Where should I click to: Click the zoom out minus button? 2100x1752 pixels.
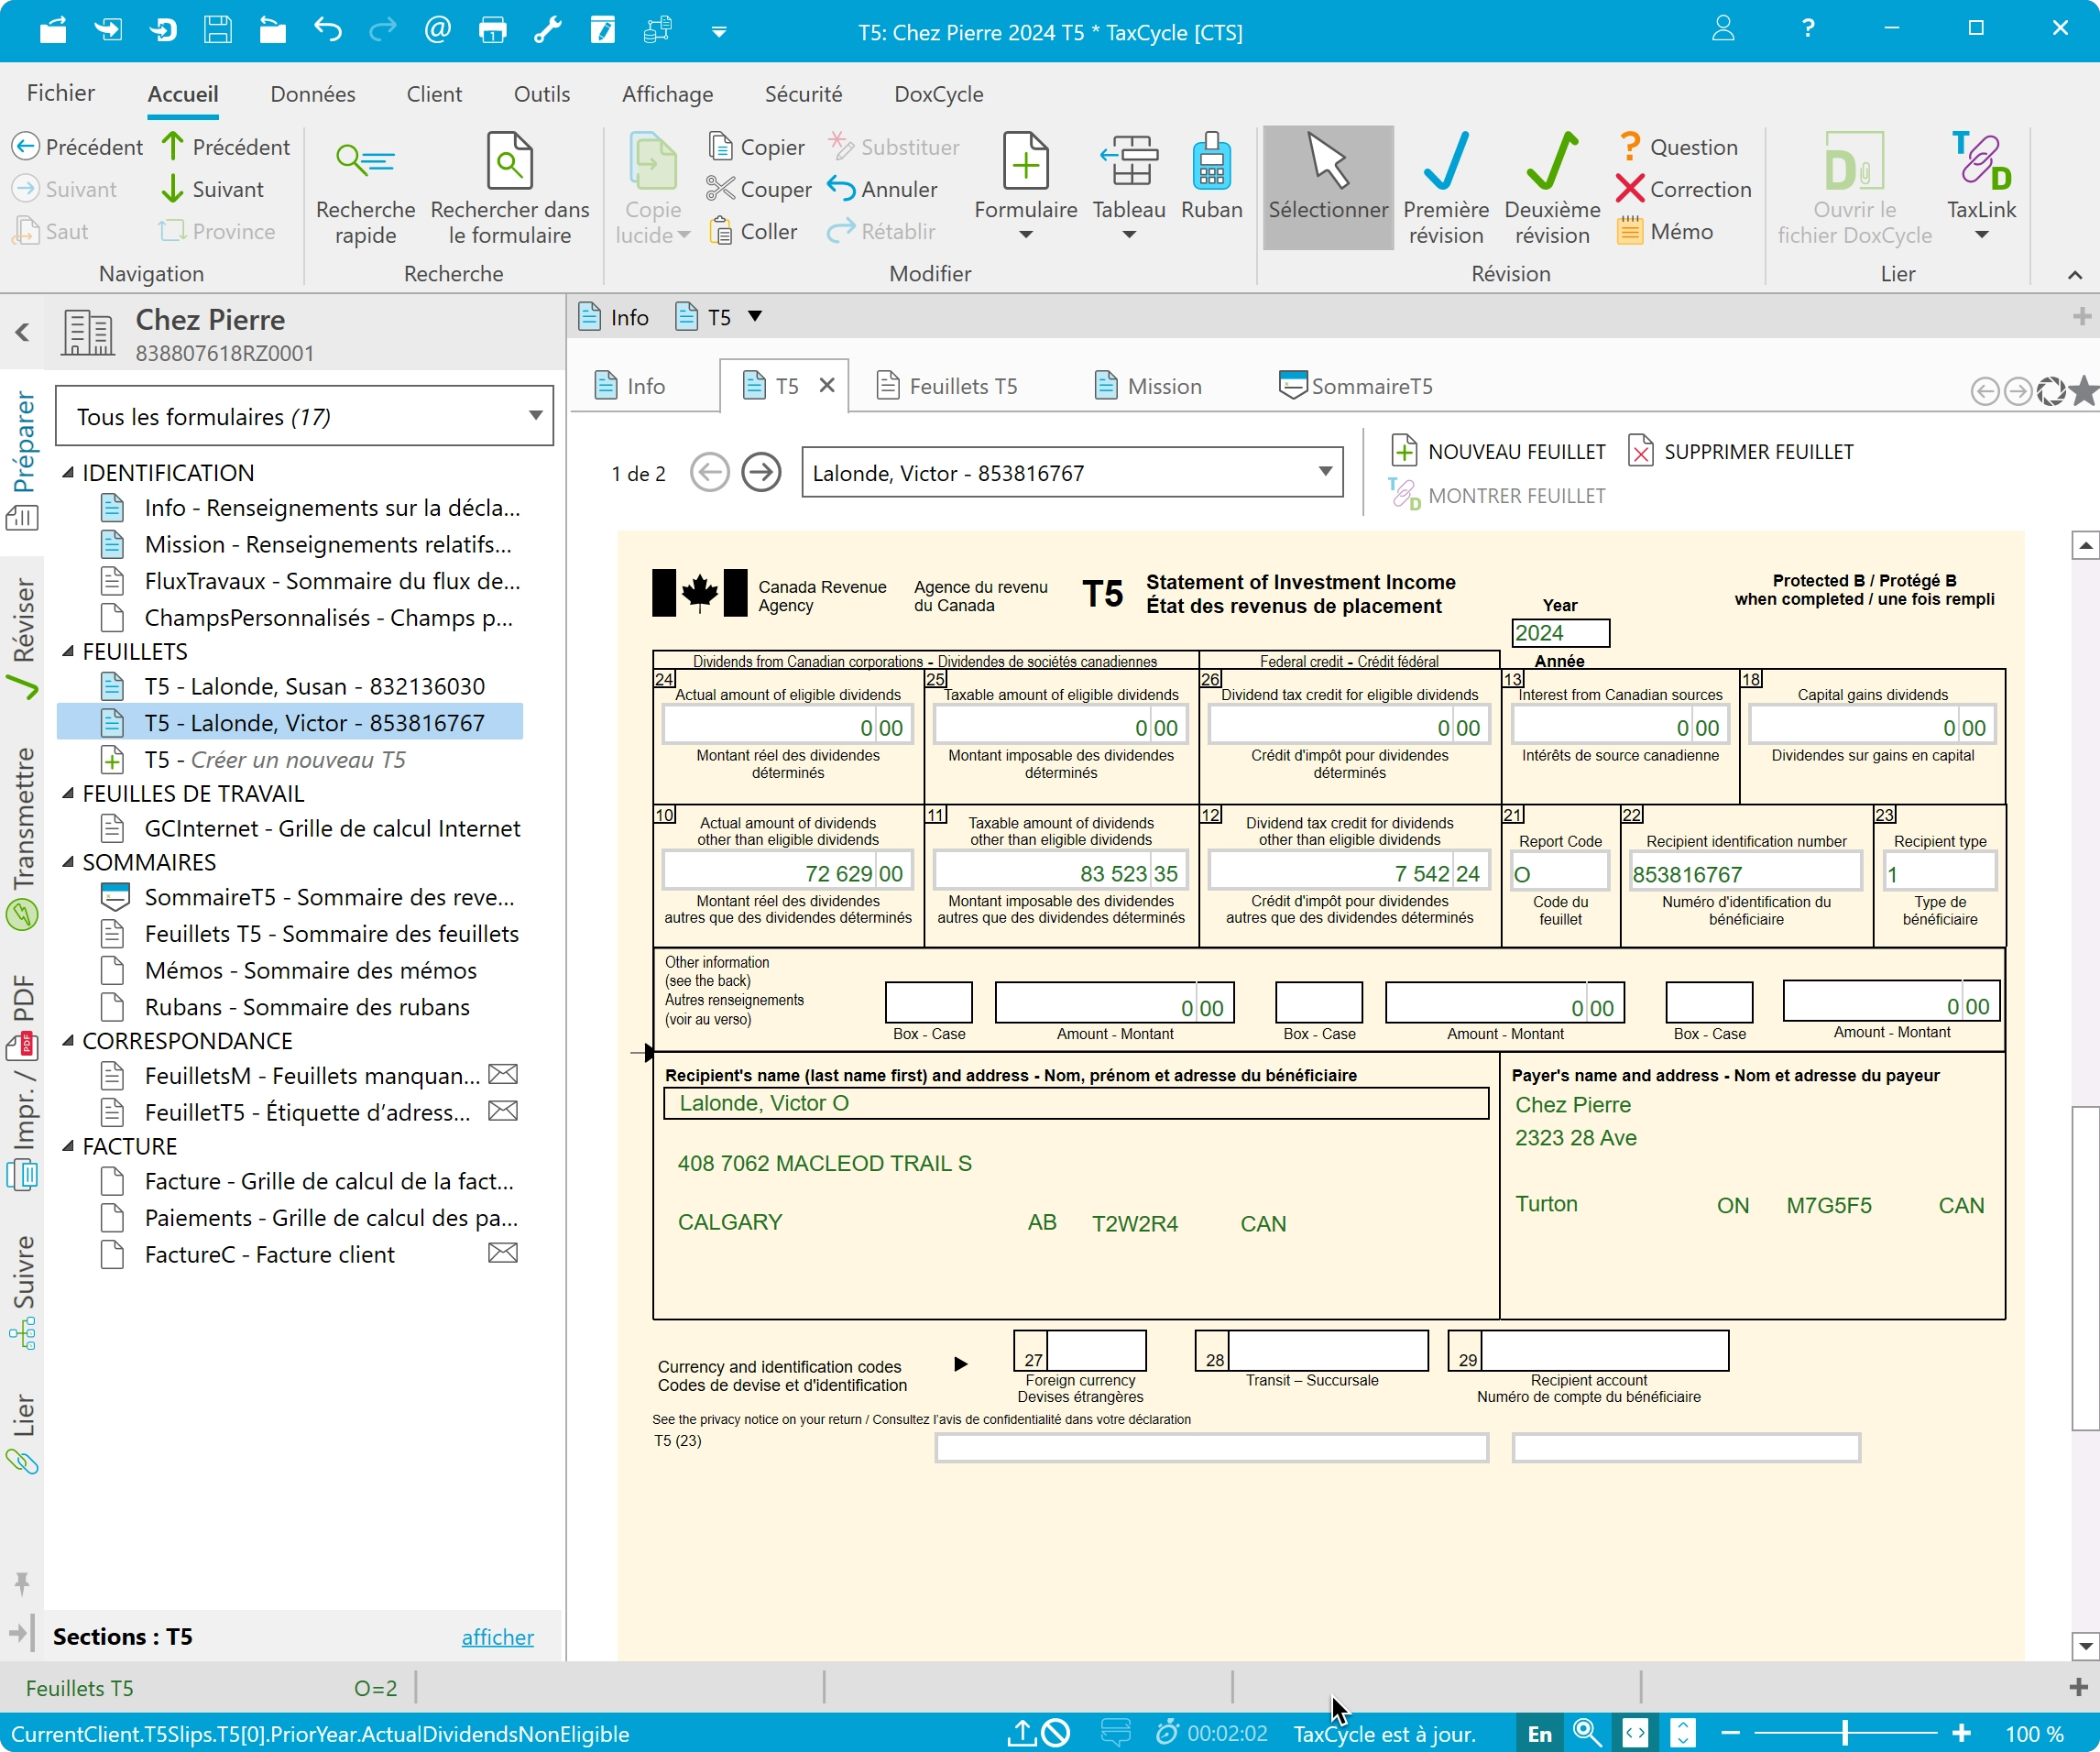[1730, 1733]
